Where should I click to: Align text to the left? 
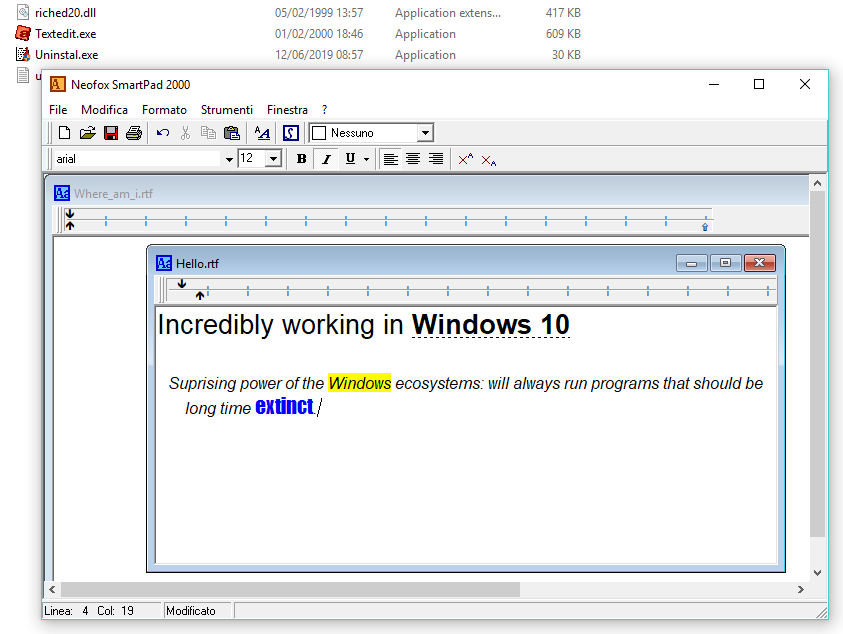coord(390,159)
